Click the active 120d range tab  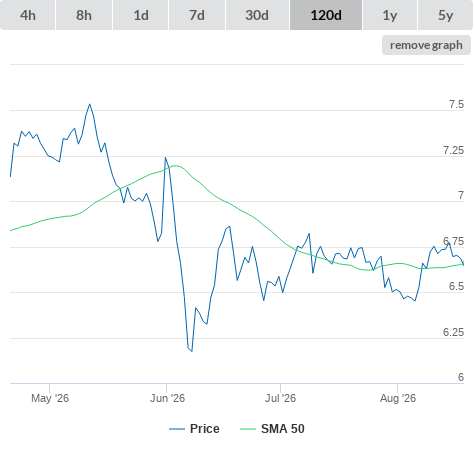[326, 15]
